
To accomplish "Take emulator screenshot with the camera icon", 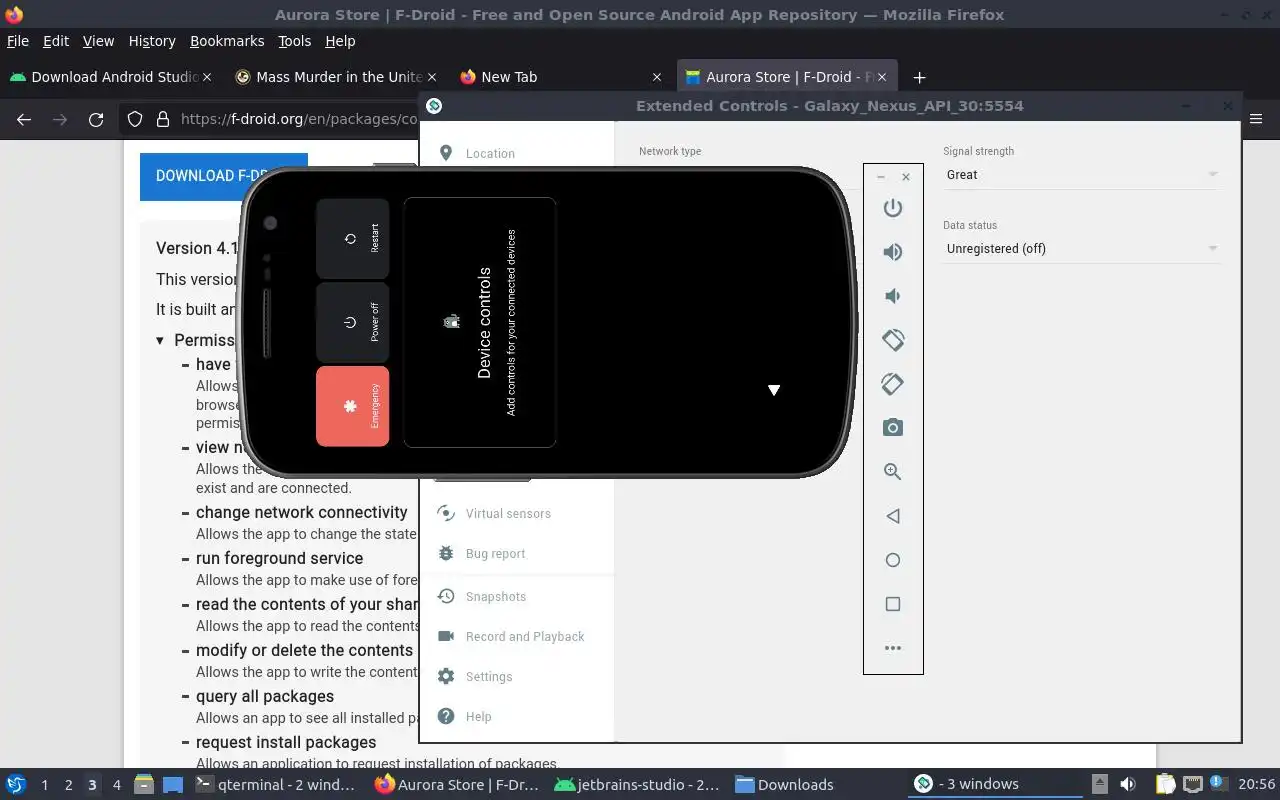I will click(x=893, y=428).
